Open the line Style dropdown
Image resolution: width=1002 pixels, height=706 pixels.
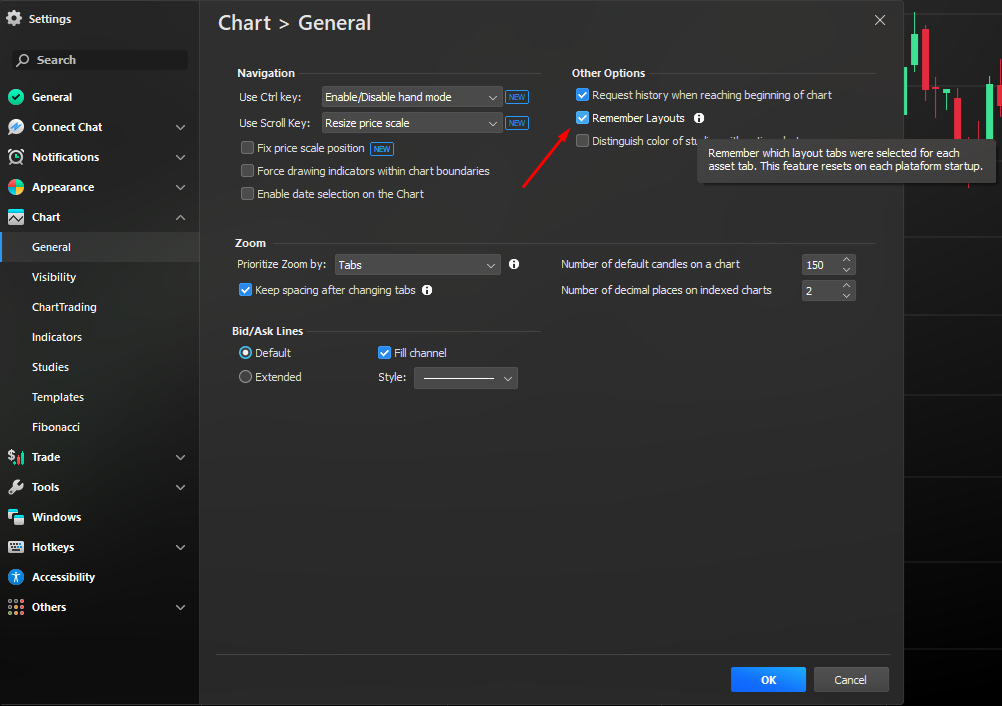coord(465,378)
